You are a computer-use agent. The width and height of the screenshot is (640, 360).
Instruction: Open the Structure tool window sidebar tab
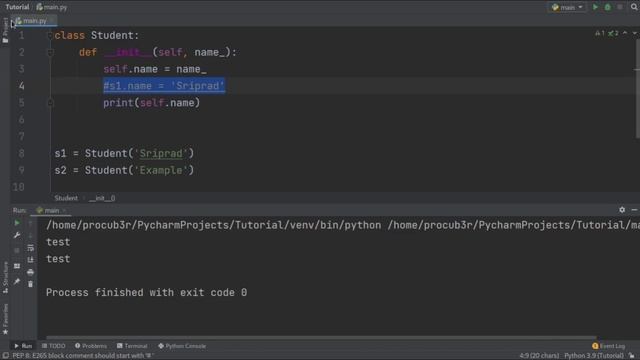point(5,277)
